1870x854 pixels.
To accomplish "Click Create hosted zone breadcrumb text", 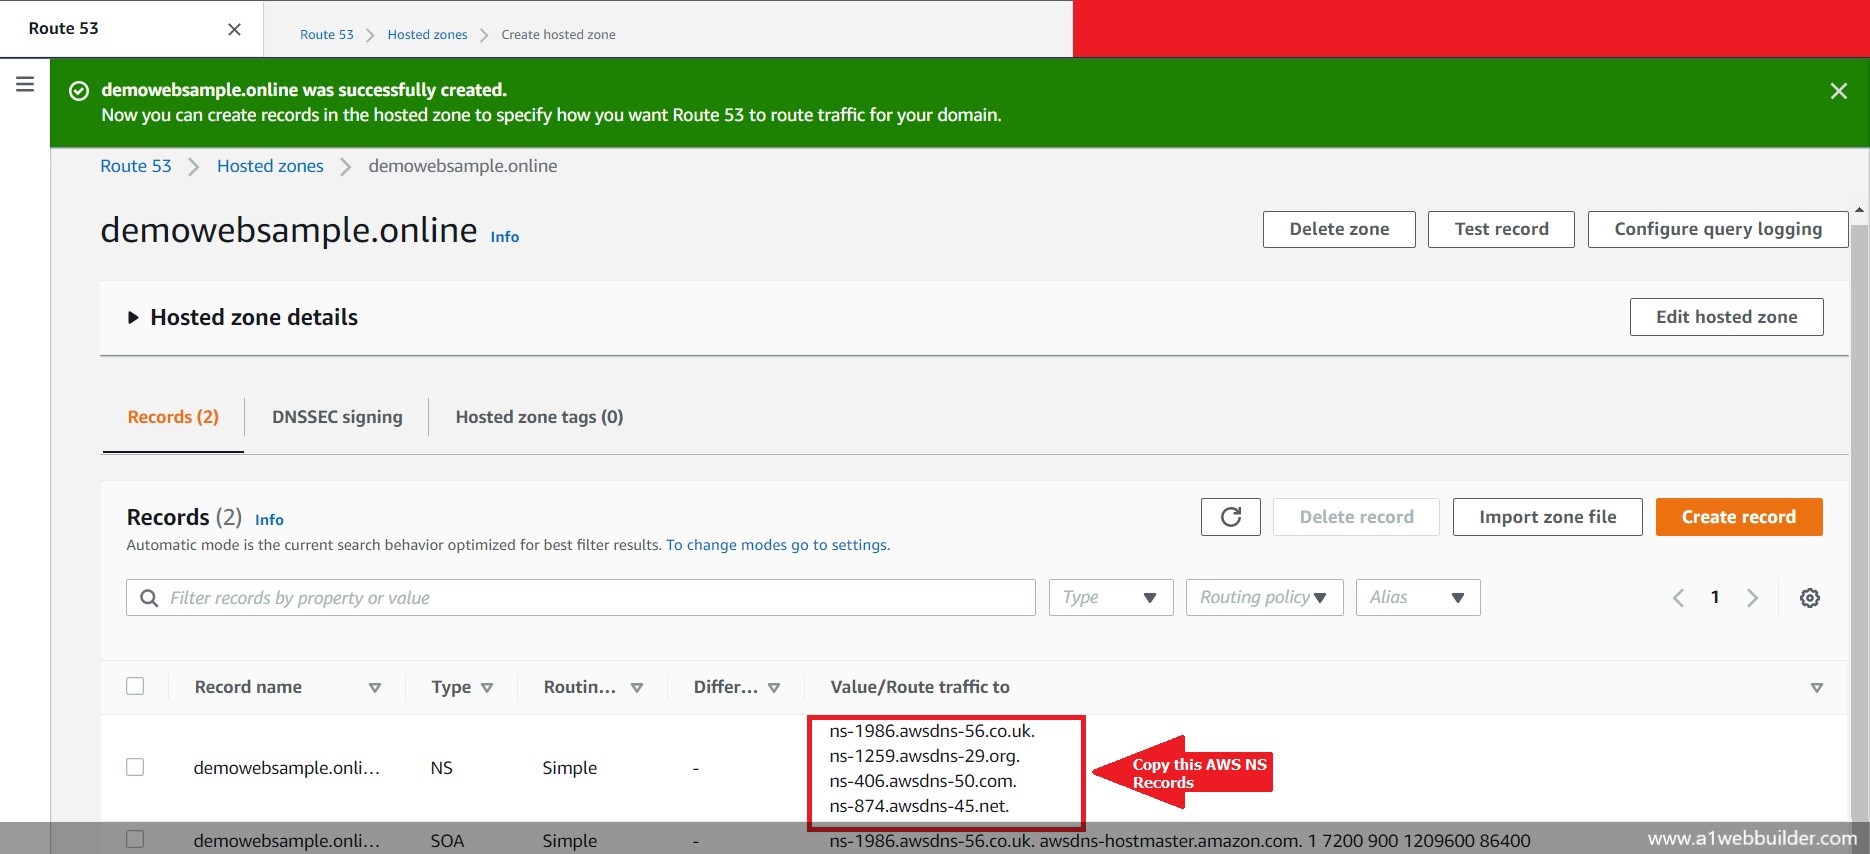I will click(x=558, y=34).
